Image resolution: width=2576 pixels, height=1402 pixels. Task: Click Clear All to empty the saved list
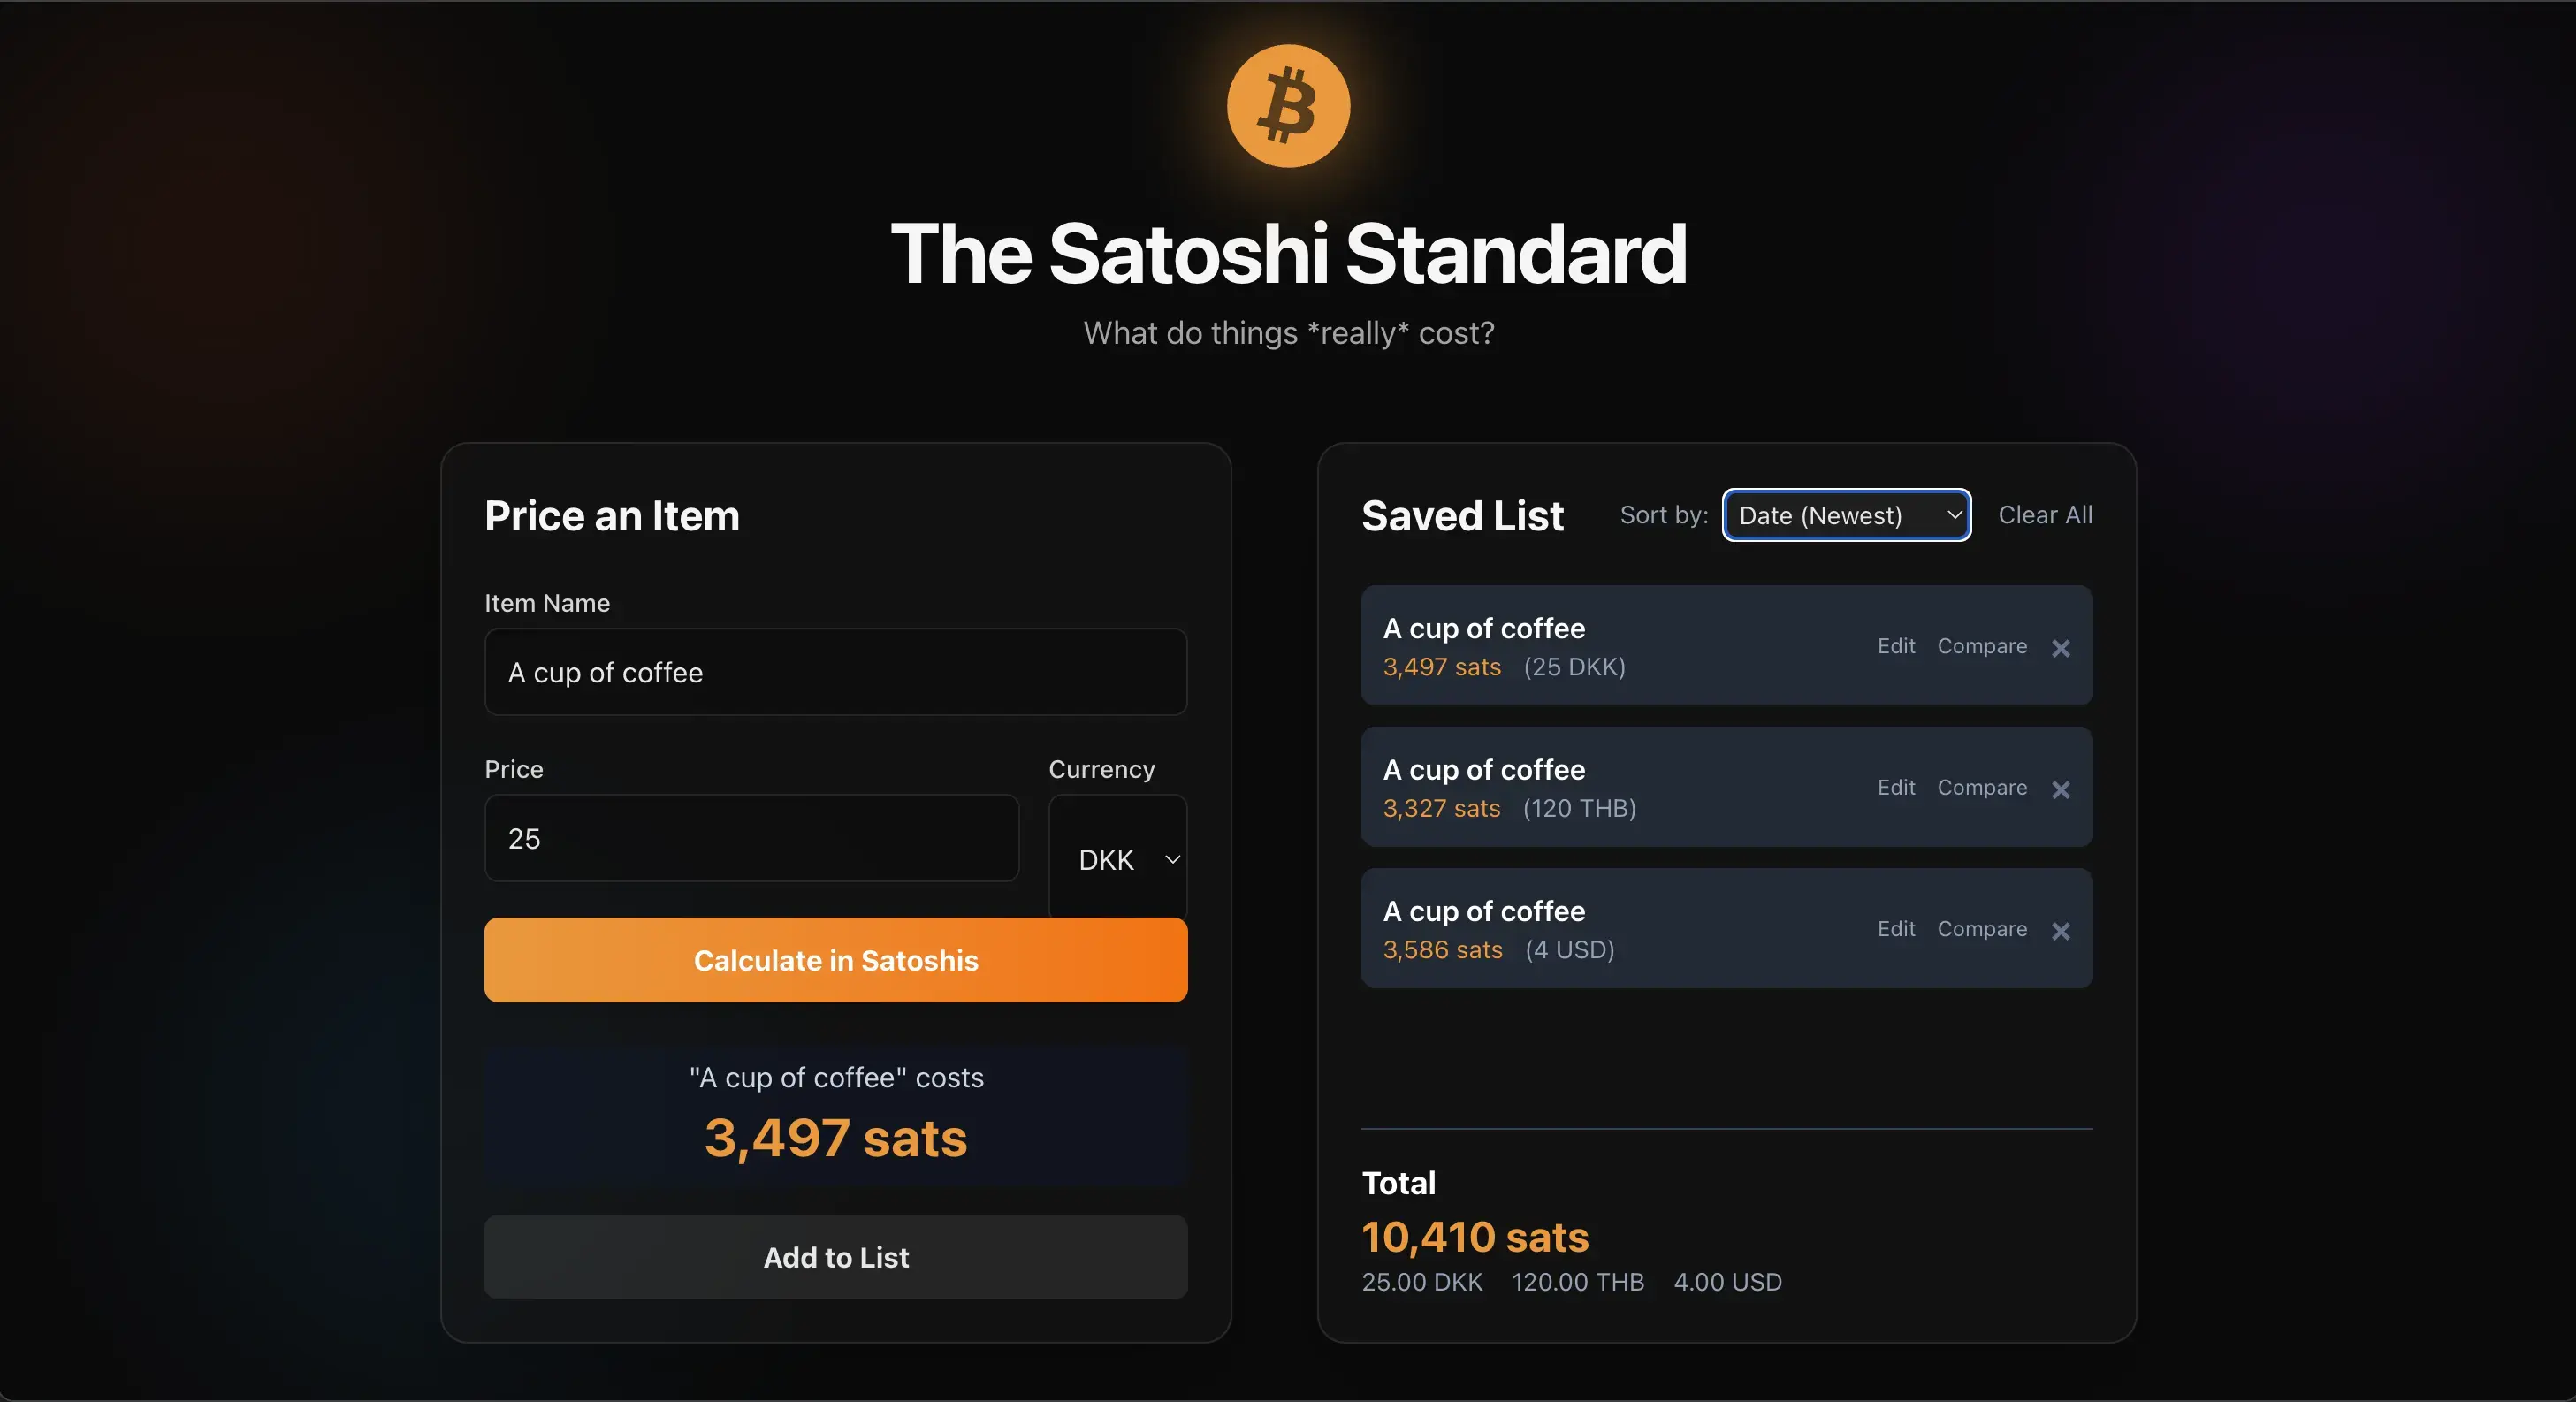pos(2045,514)
